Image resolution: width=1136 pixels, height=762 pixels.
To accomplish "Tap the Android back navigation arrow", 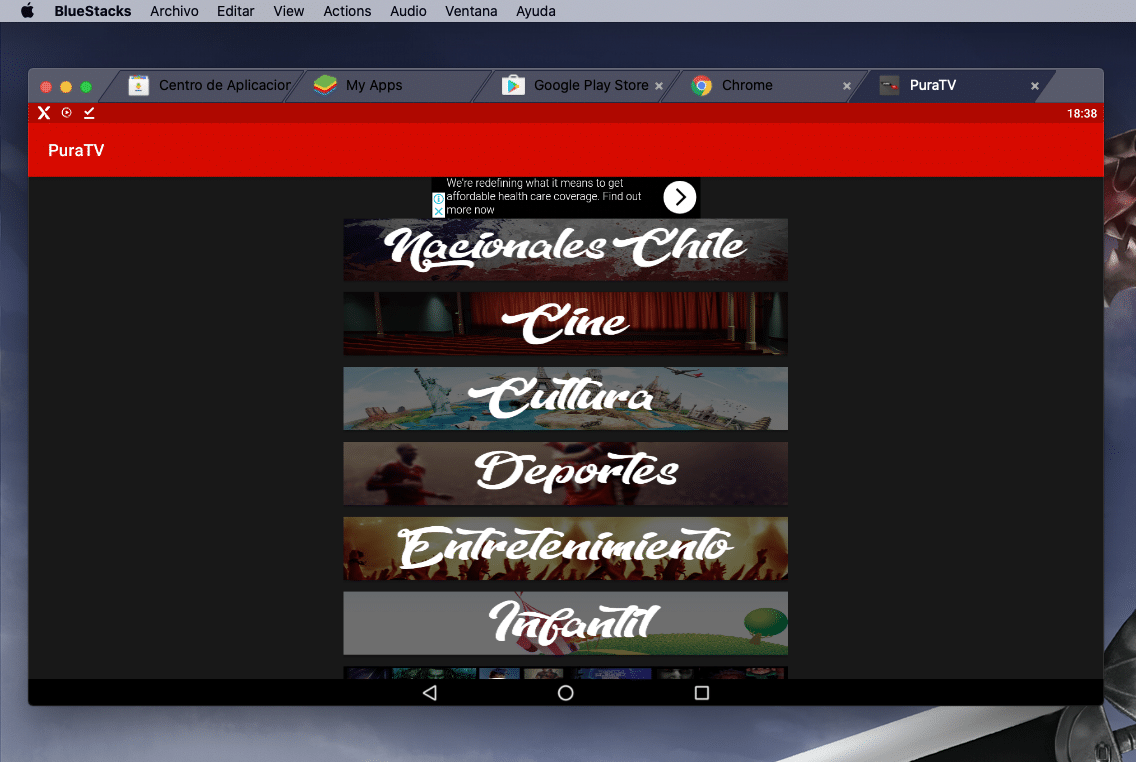I will point(429,692).
